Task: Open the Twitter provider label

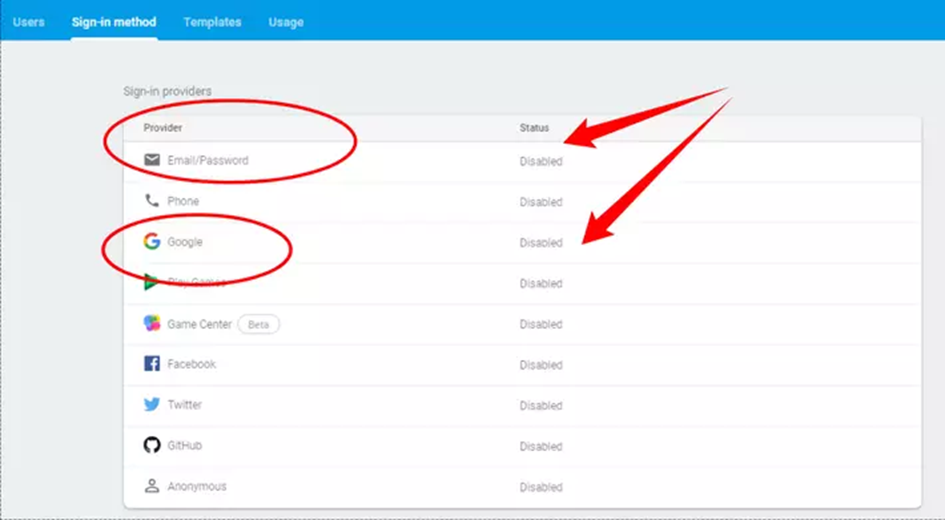Action: click(x=185, y=405)
